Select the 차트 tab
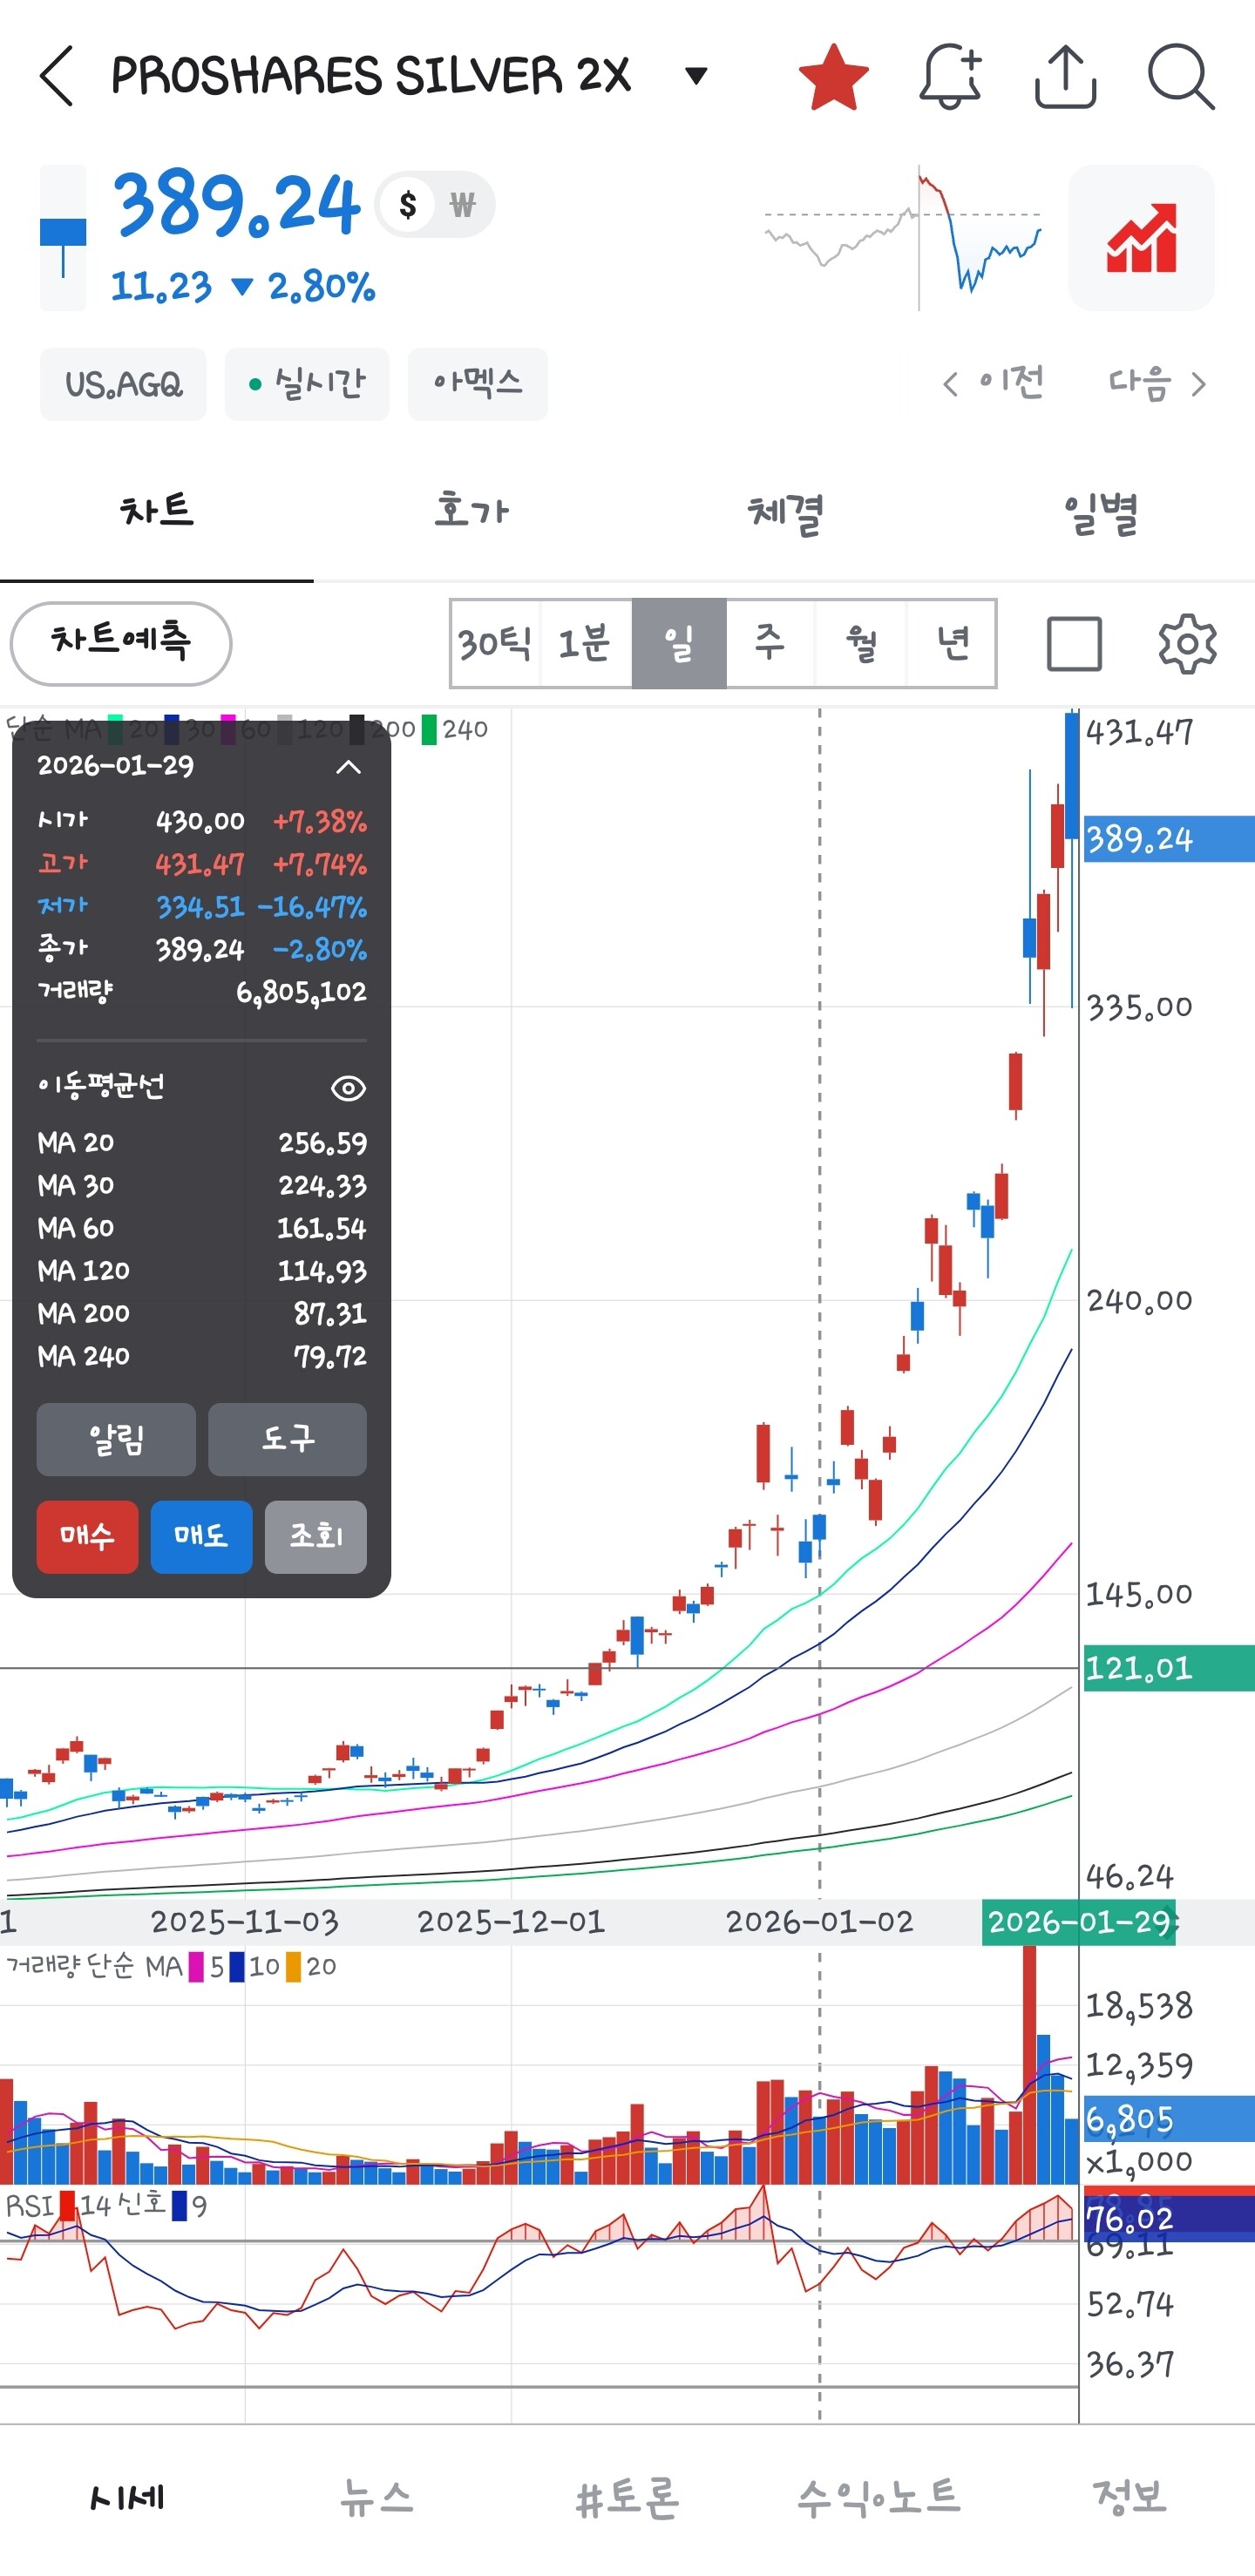Image resolution: width=1255 pixels, height=2576 pixels. [x=157, y=512]
